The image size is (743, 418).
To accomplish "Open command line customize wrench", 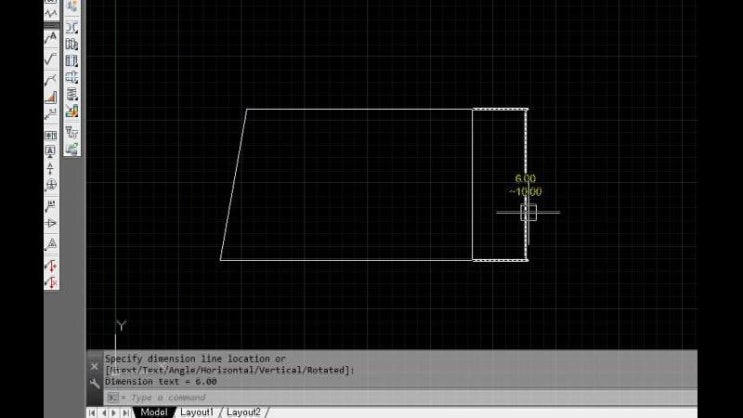I will coord(94,383).
